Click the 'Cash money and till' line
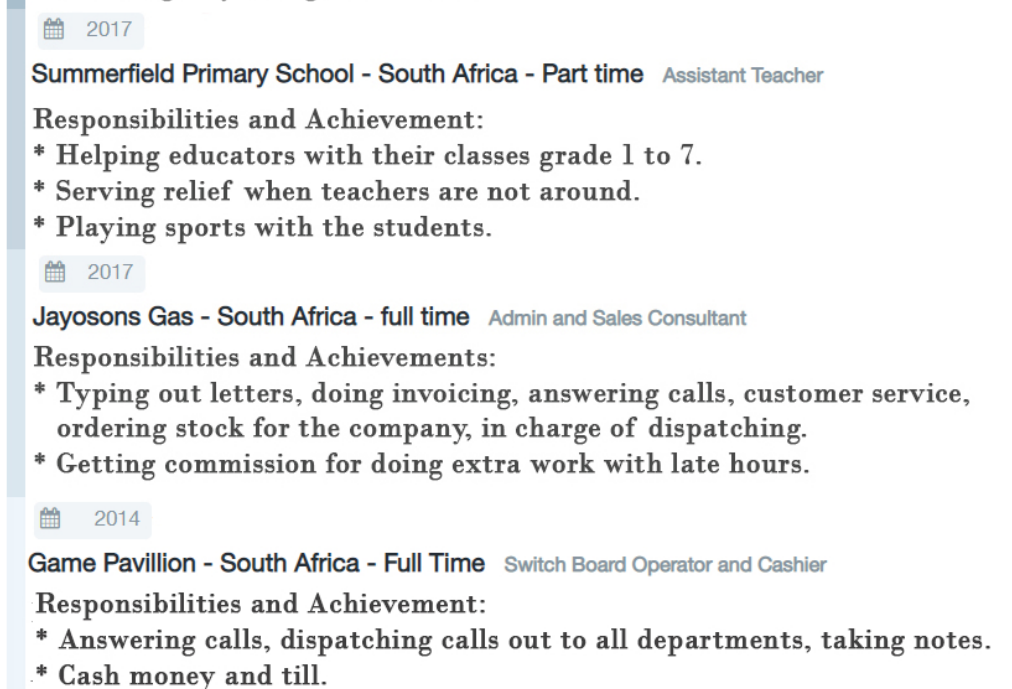Viewport: 1012px width, 689px height. pos(192,675)
